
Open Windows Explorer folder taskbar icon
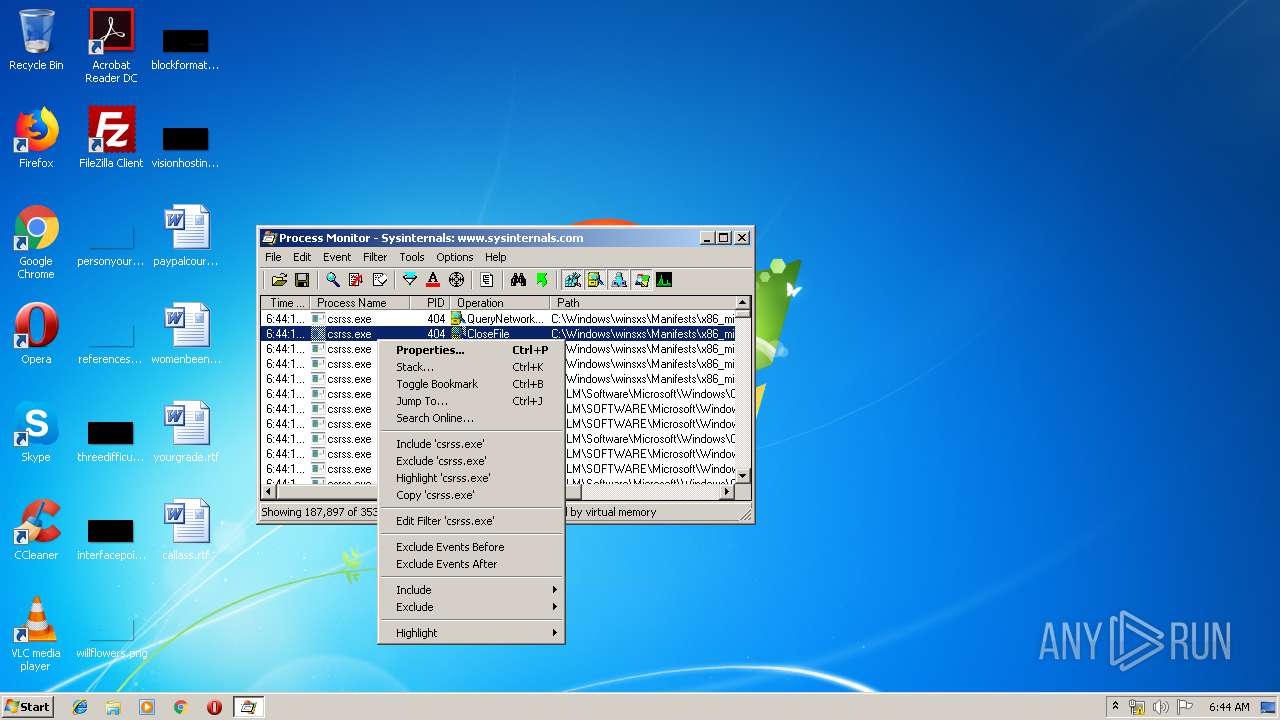(113, 707)
